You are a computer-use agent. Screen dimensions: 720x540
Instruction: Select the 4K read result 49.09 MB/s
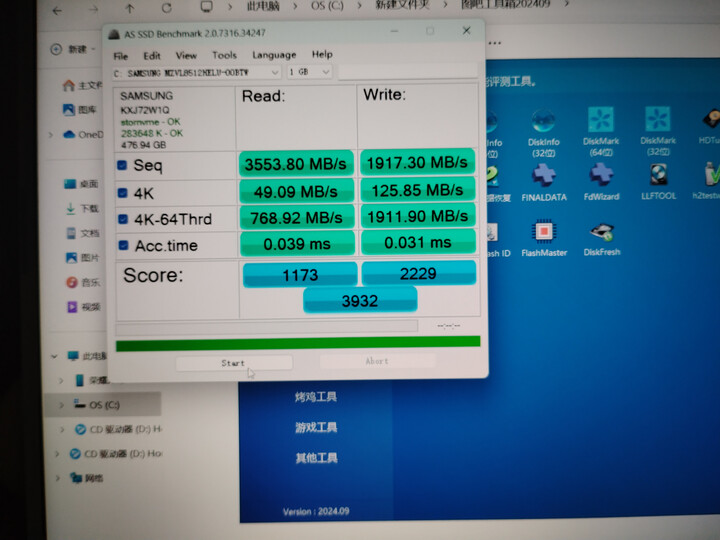coord(296,191)
